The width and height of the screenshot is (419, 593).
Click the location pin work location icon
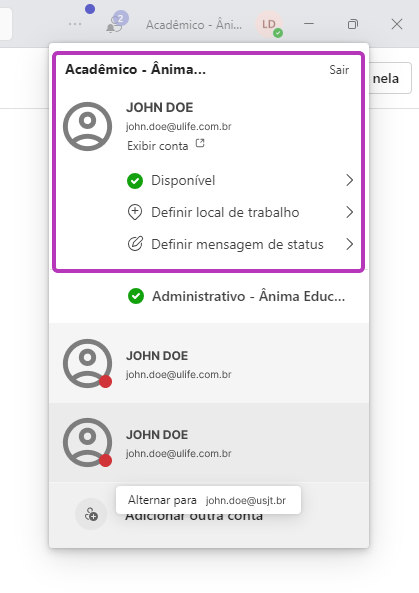pyautogui.click(x=135, y=213)
